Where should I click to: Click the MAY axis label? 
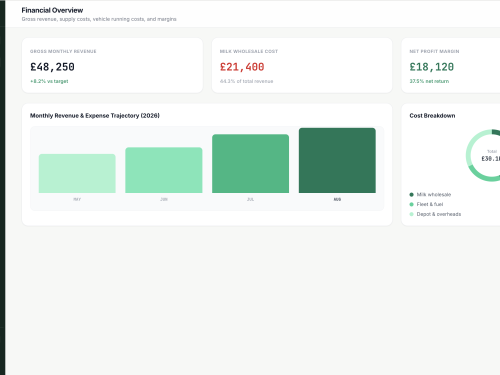pos(77,199)
